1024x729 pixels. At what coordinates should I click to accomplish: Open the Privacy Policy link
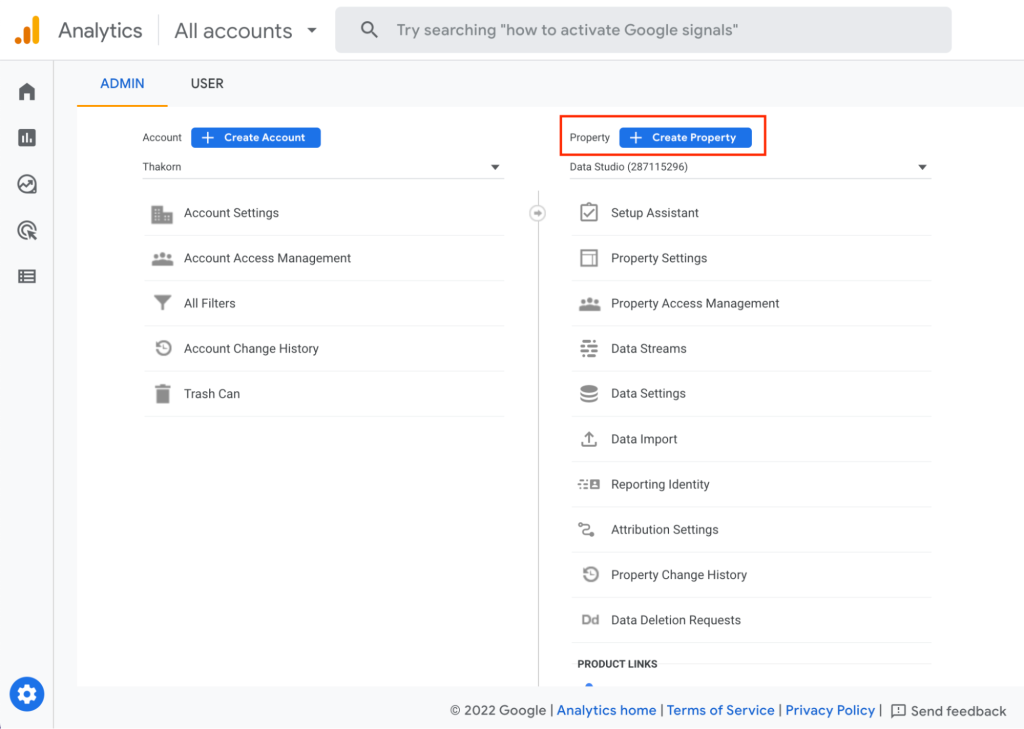(830, 711)
